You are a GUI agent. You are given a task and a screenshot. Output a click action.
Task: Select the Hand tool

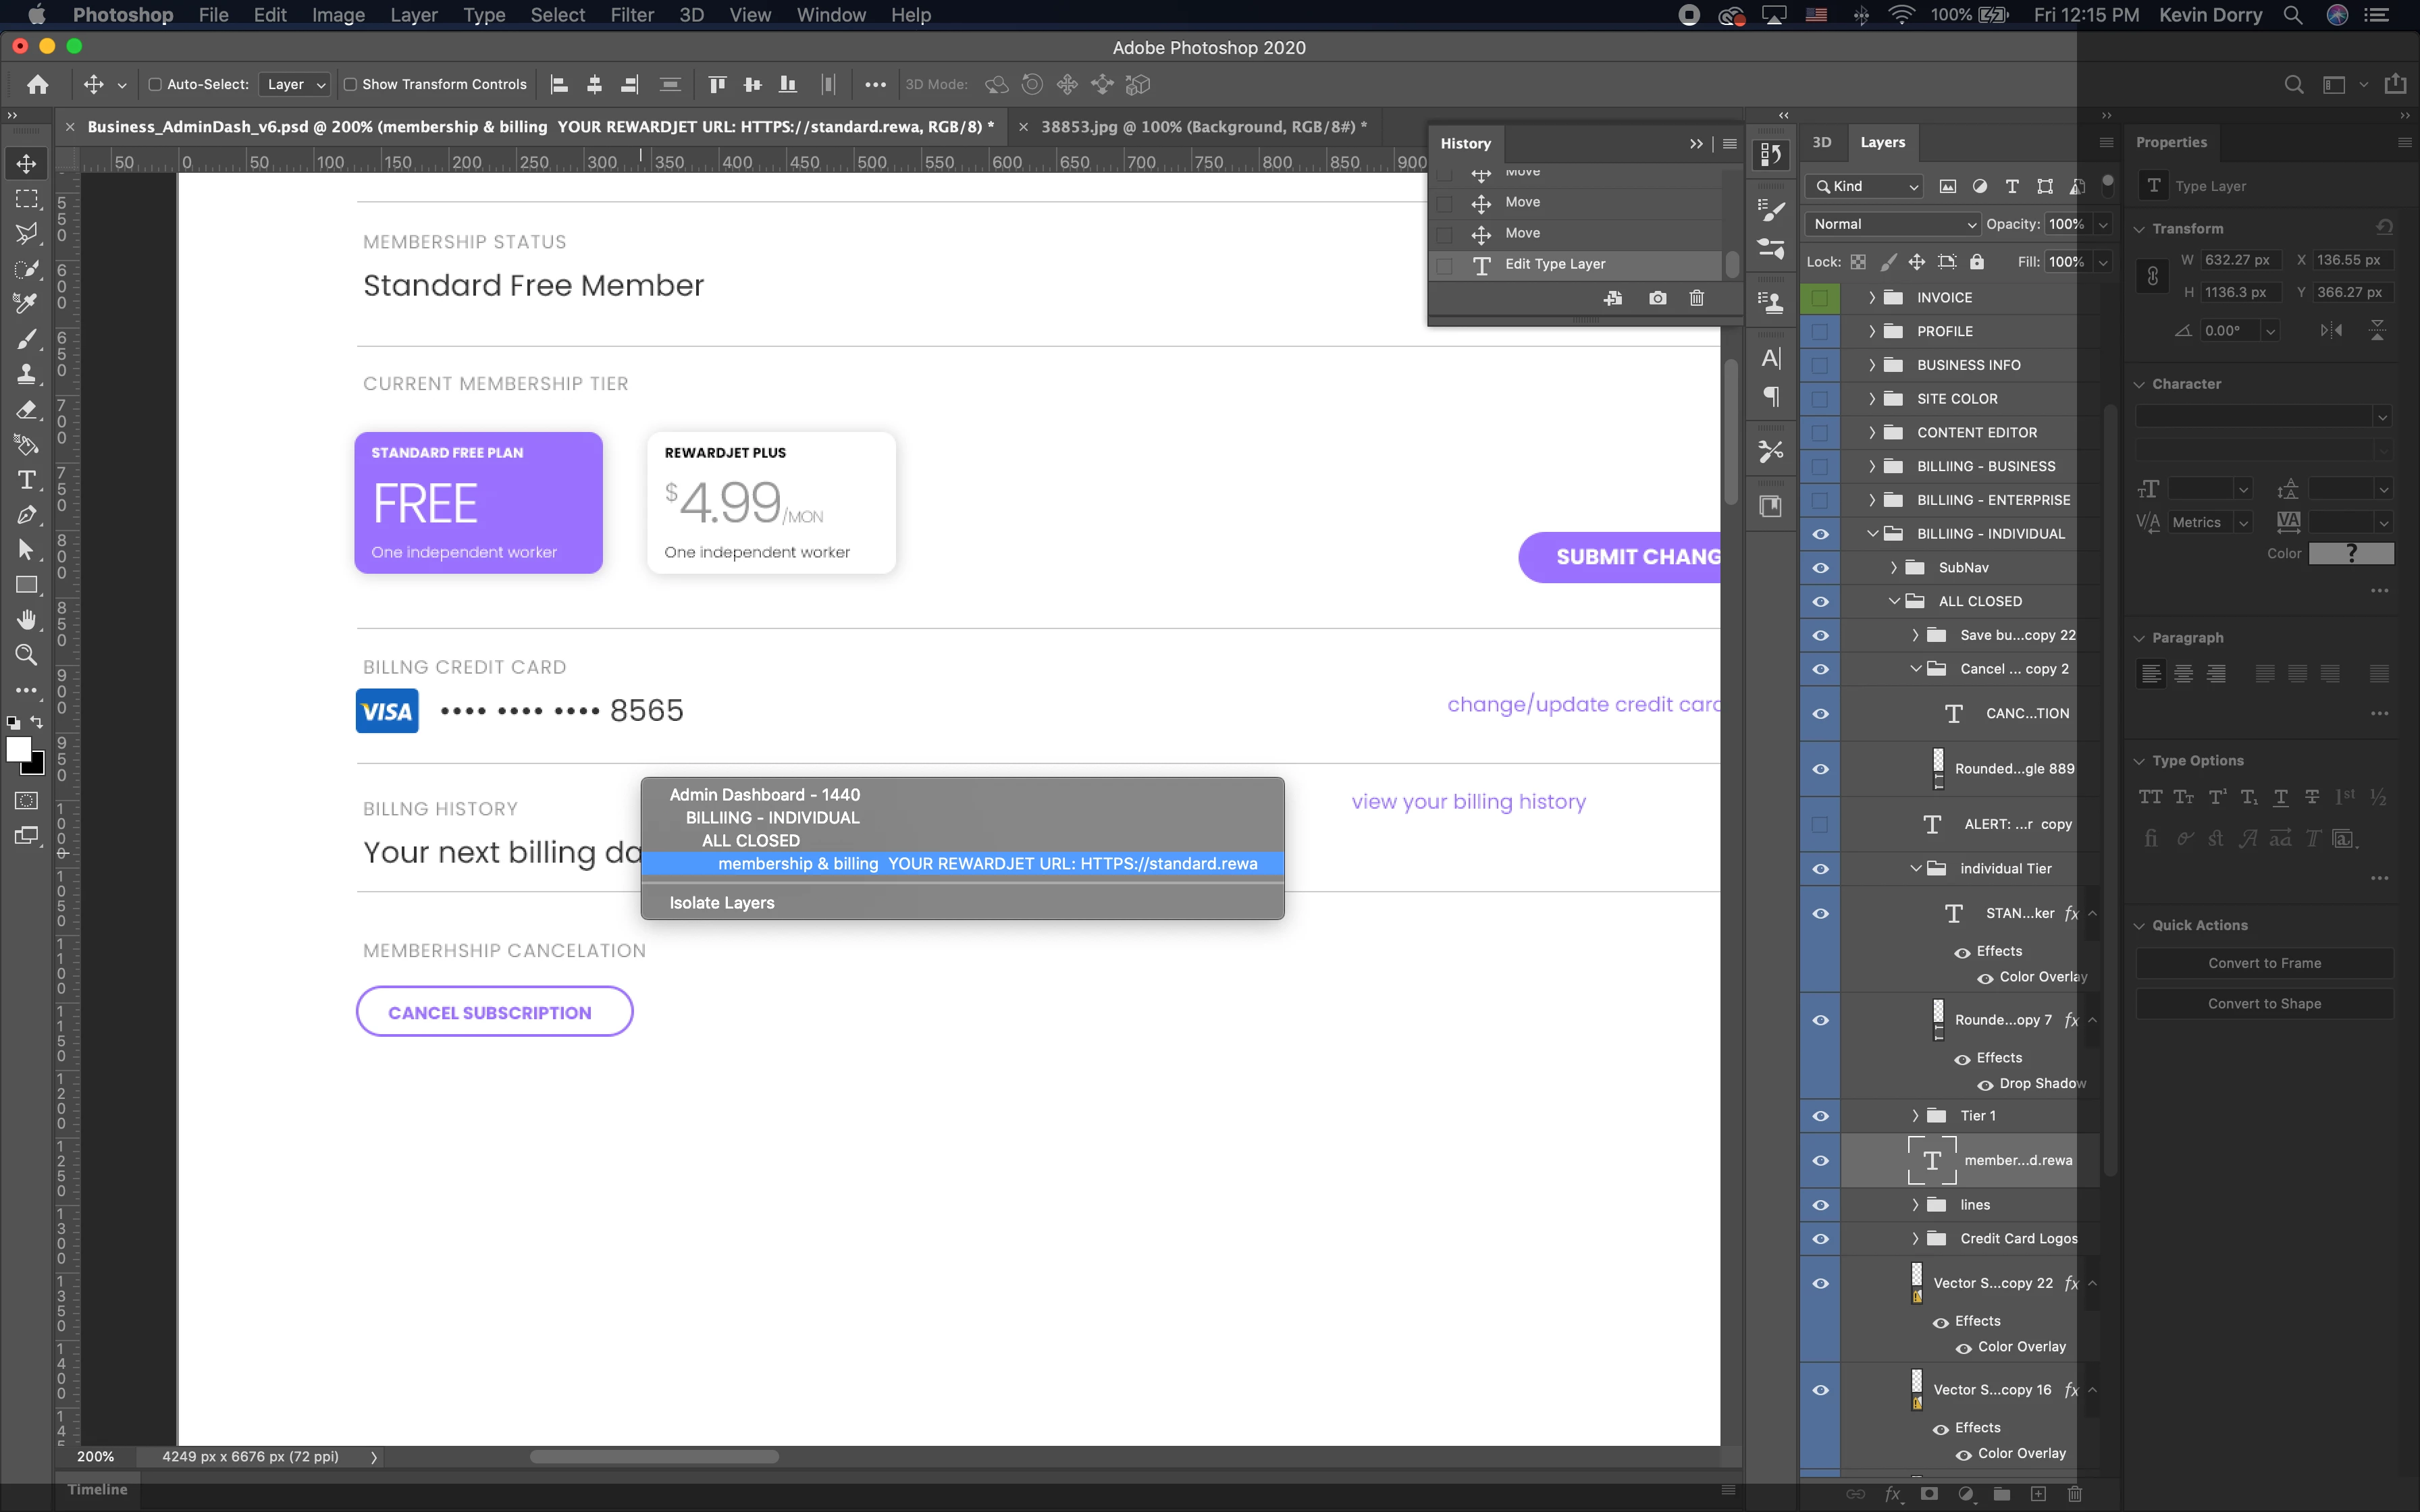coord(26,620)
